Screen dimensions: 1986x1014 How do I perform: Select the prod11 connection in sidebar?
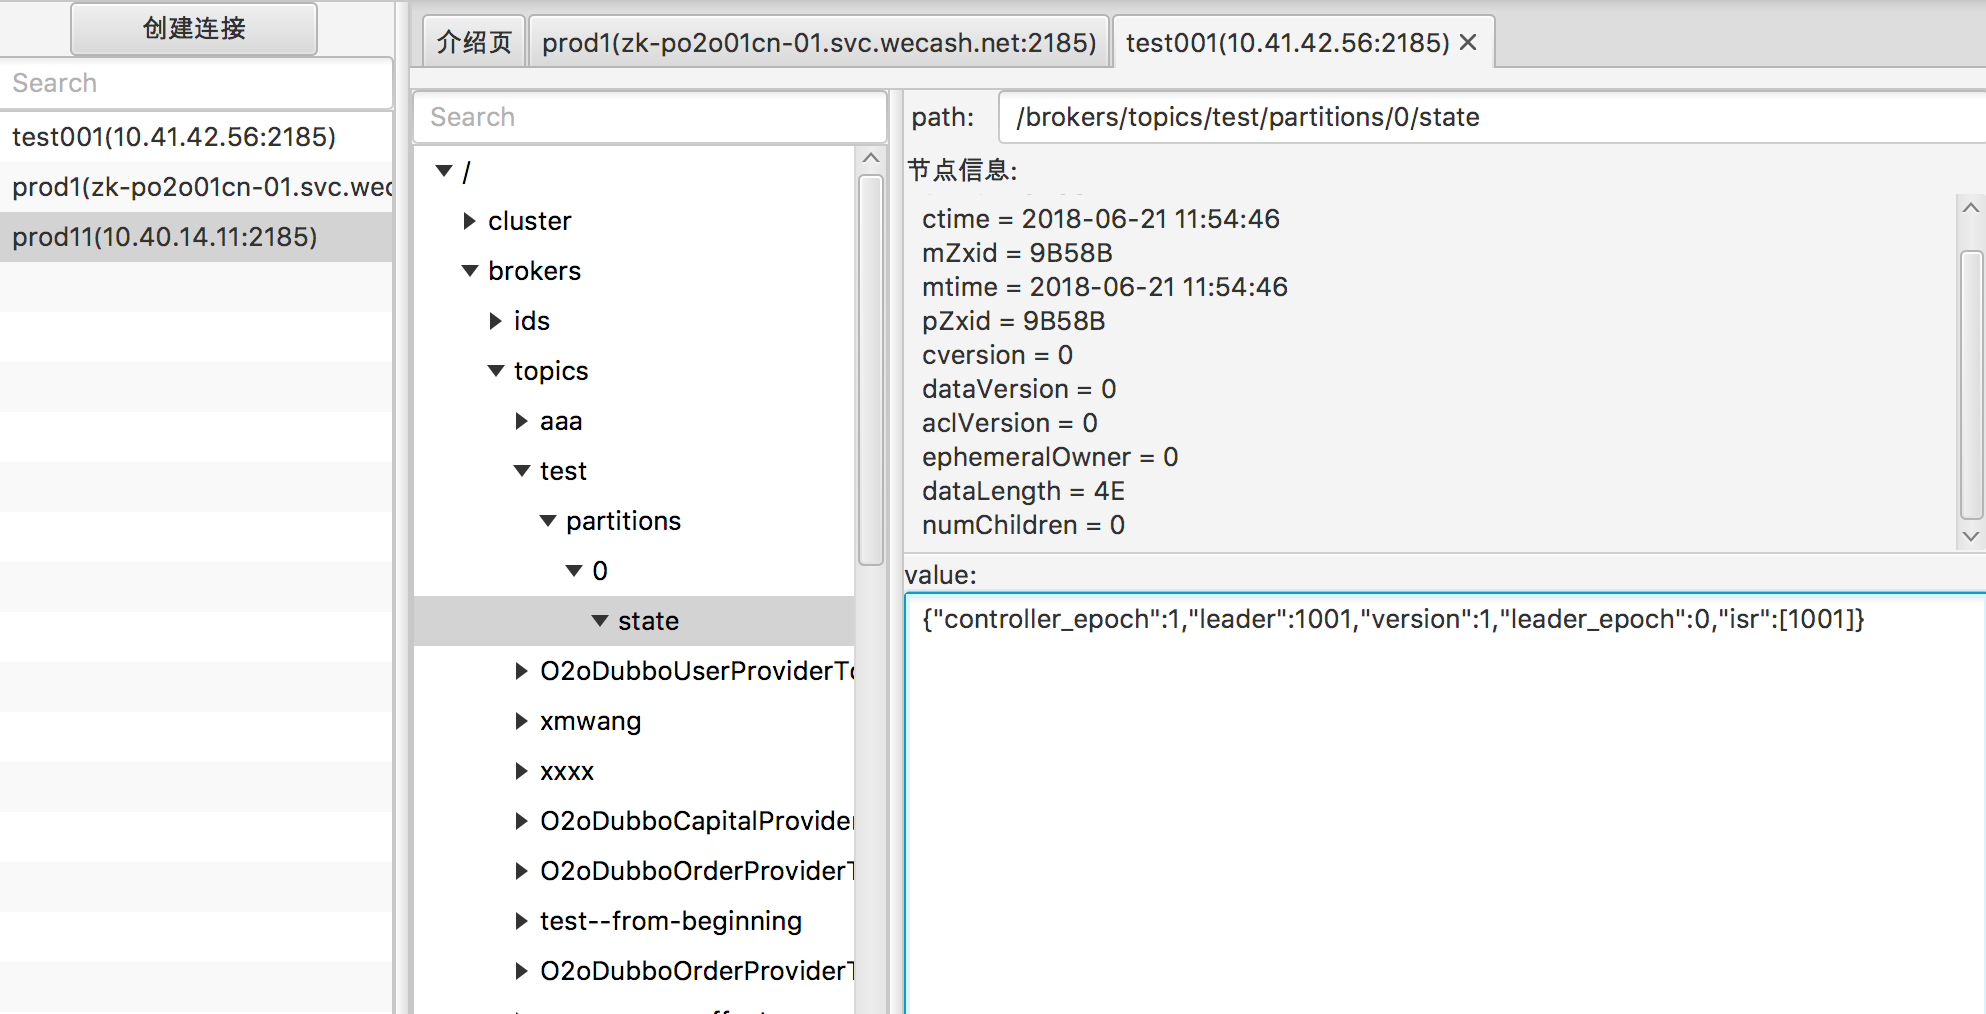(x=167, y=237)
